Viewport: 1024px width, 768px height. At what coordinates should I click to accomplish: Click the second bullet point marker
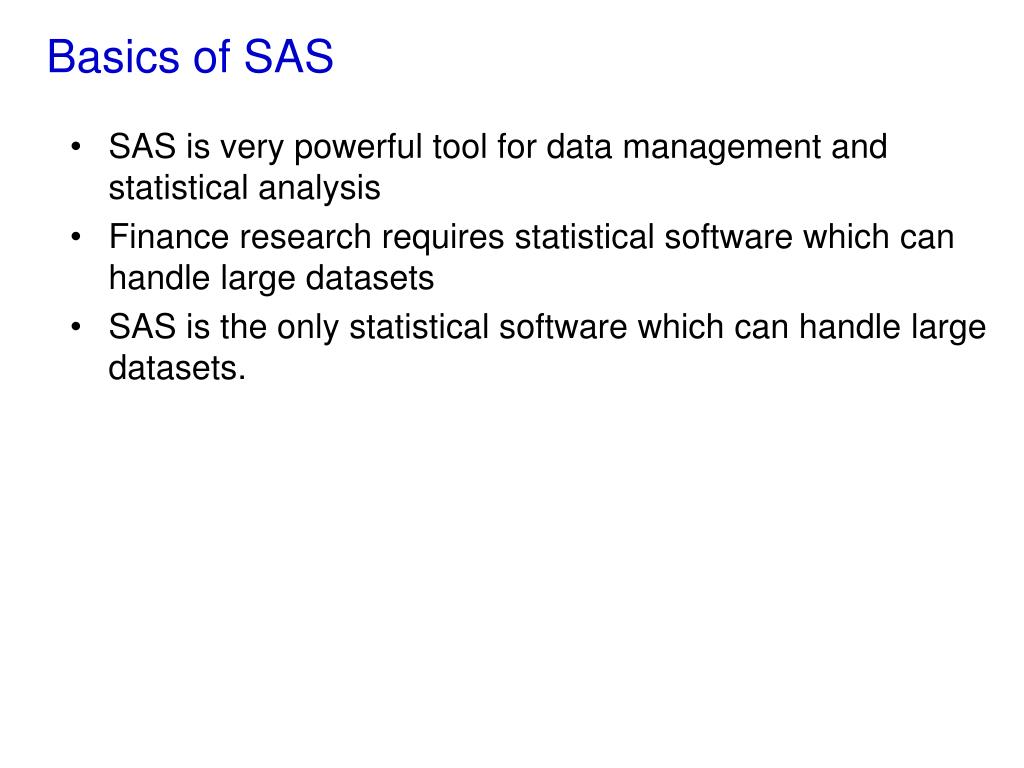[x=78, y=238]
